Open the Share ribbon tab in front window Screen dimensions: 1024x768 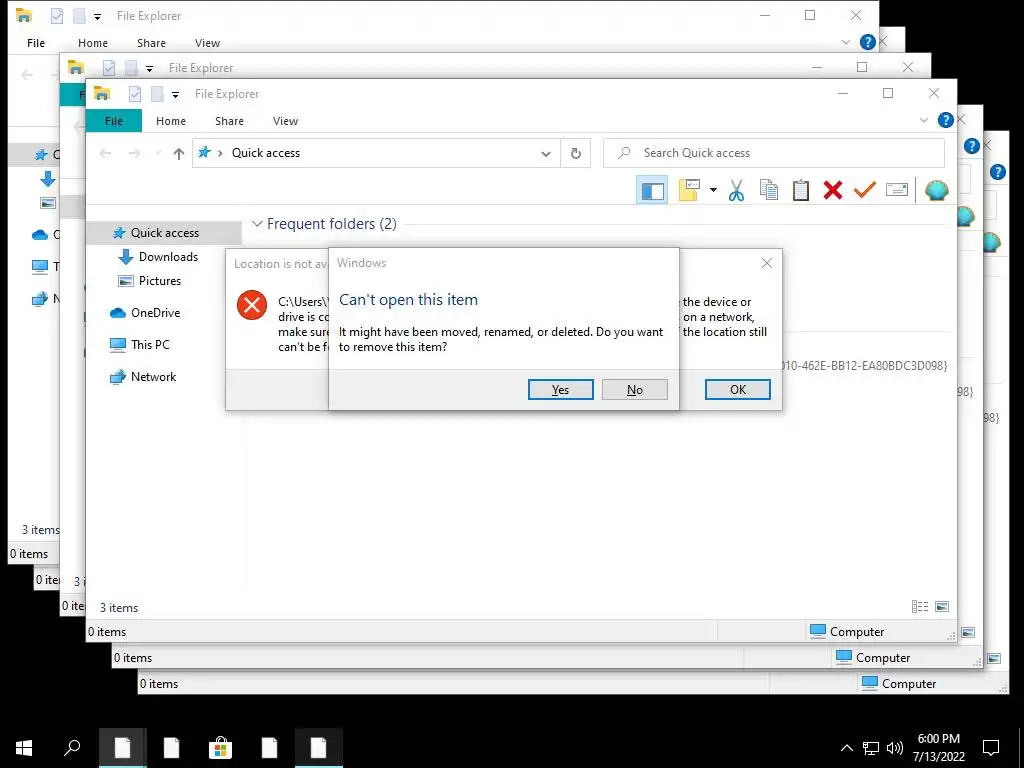229,121
